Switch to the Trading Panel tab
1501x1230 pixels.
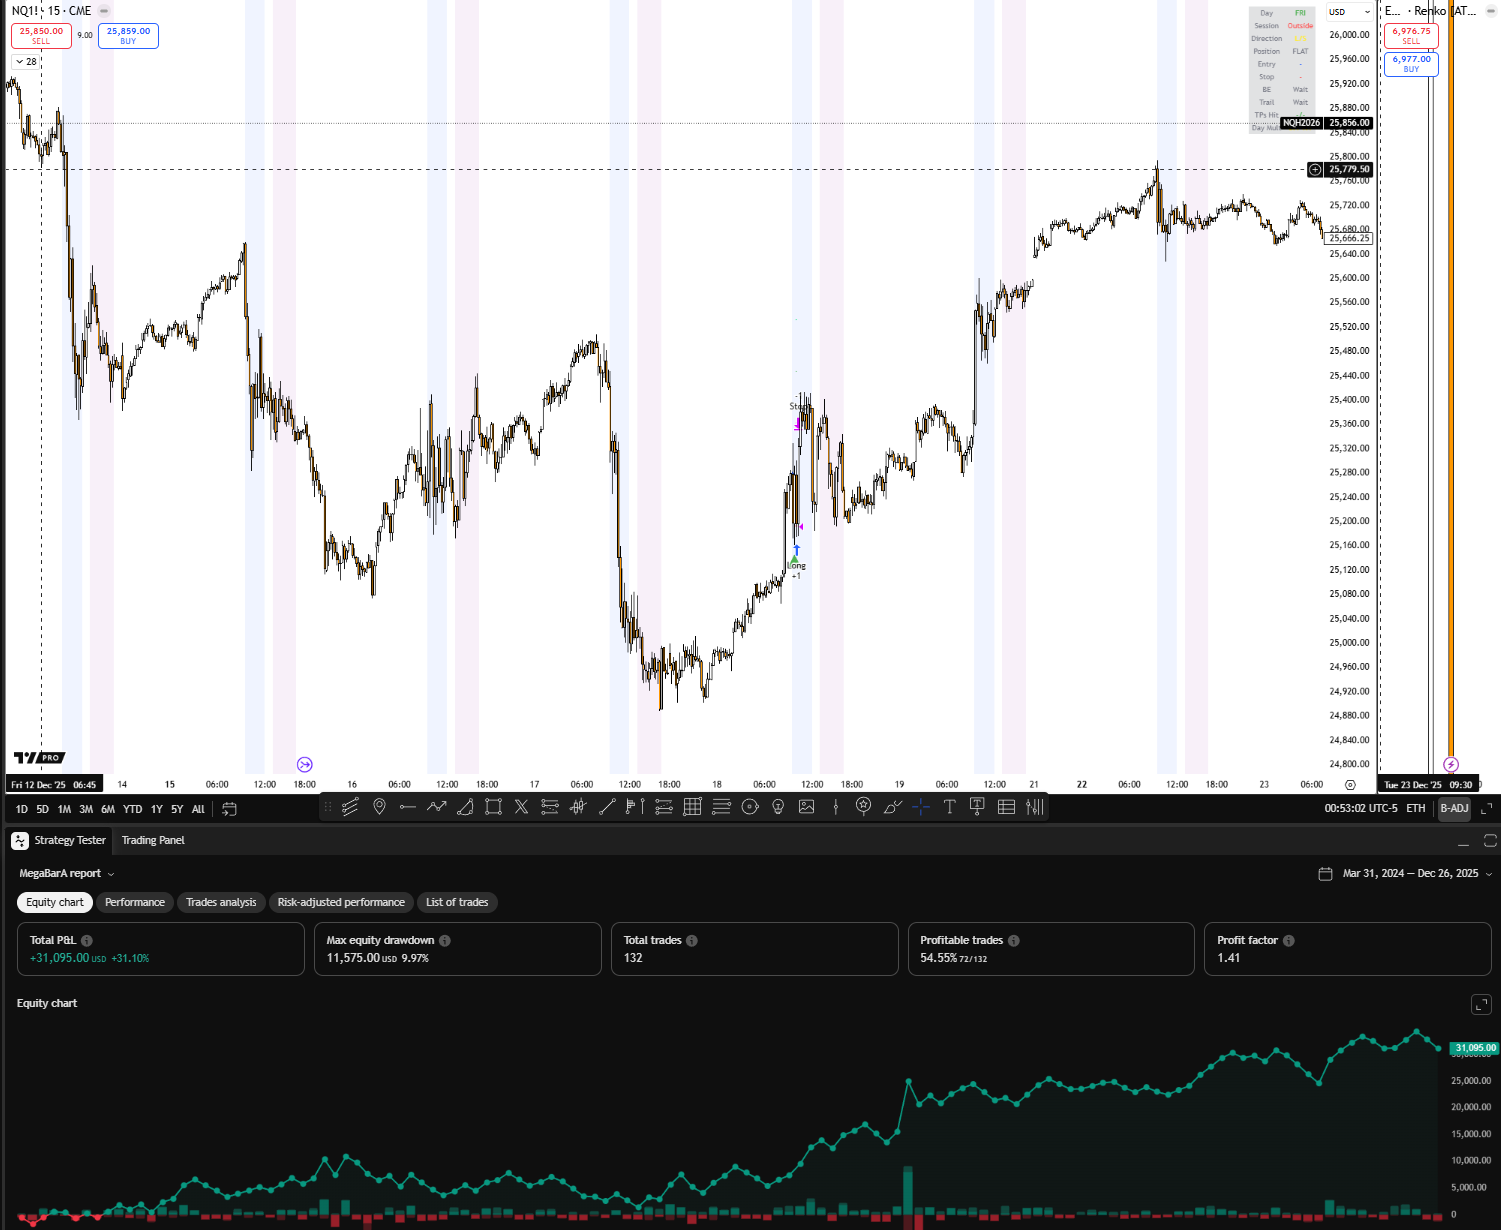(x=153, y=840)
